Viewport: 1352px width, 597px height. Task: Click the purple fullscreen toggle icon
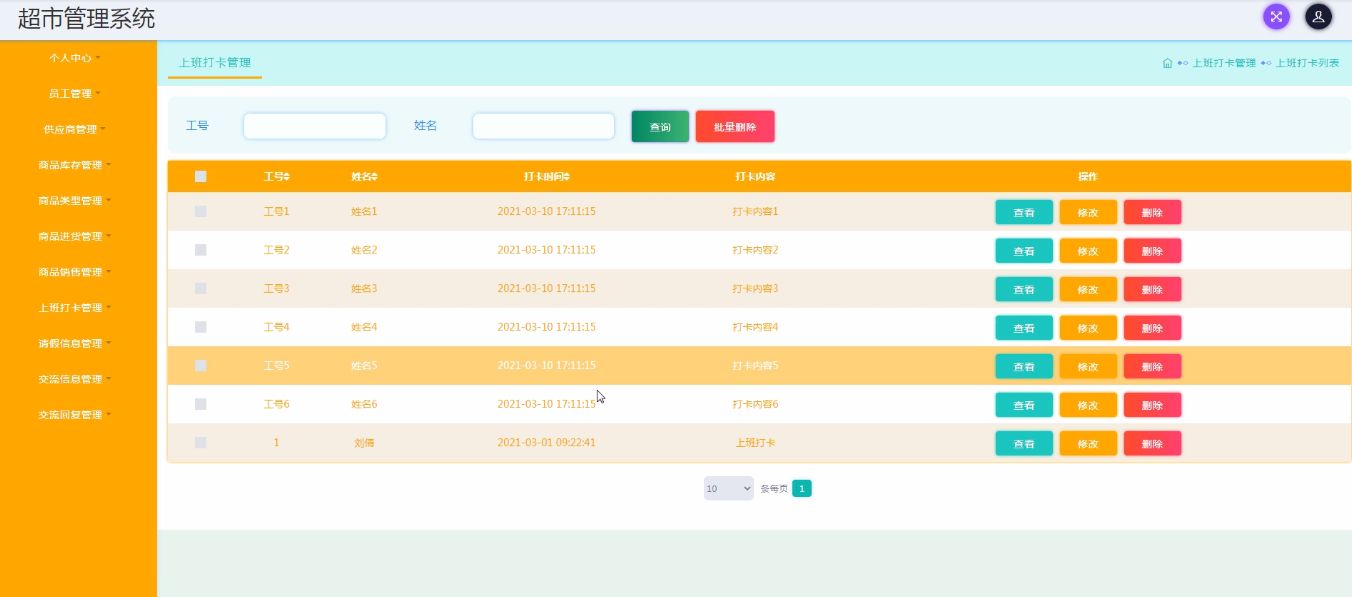1276,17
